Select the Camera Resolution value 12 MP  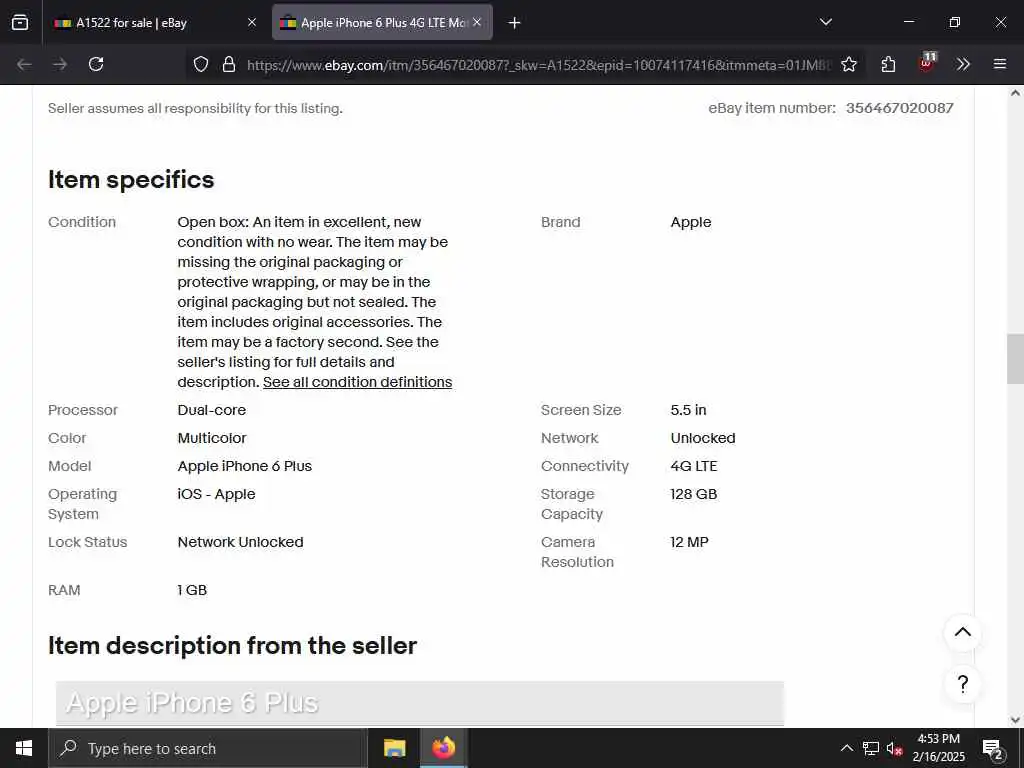click(689, 542)
